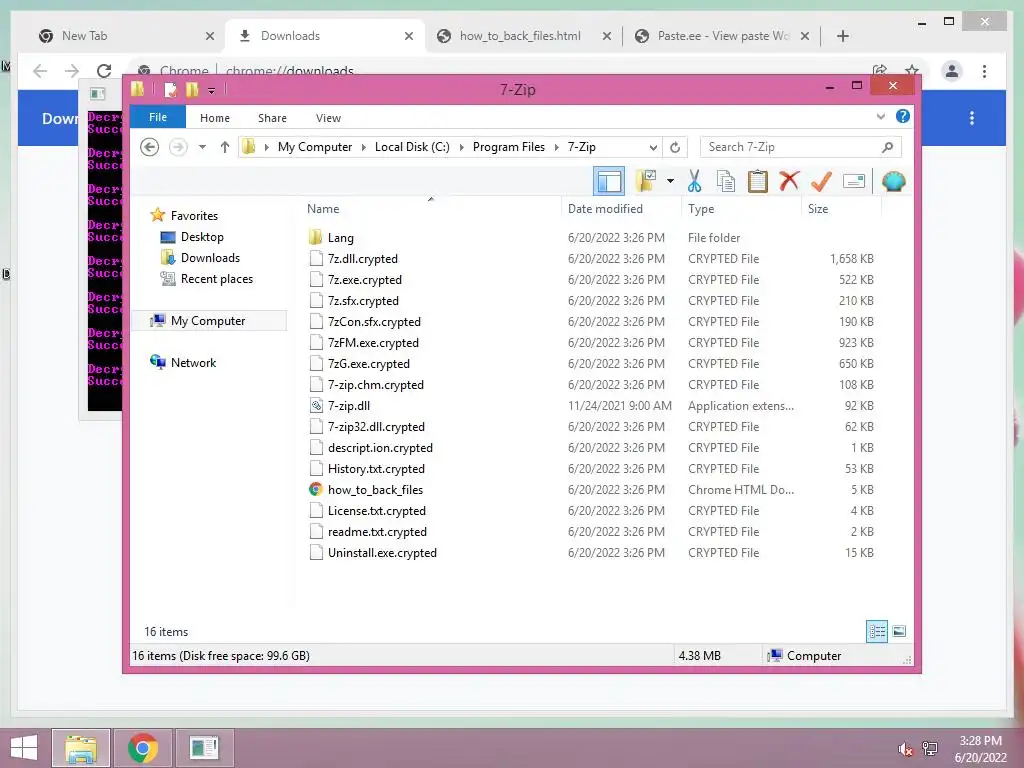Viewport: 1024px width, 768px height.
Task: Open Customize Quick Access Toolbar dropdown
Action: [x=212, y=91]
